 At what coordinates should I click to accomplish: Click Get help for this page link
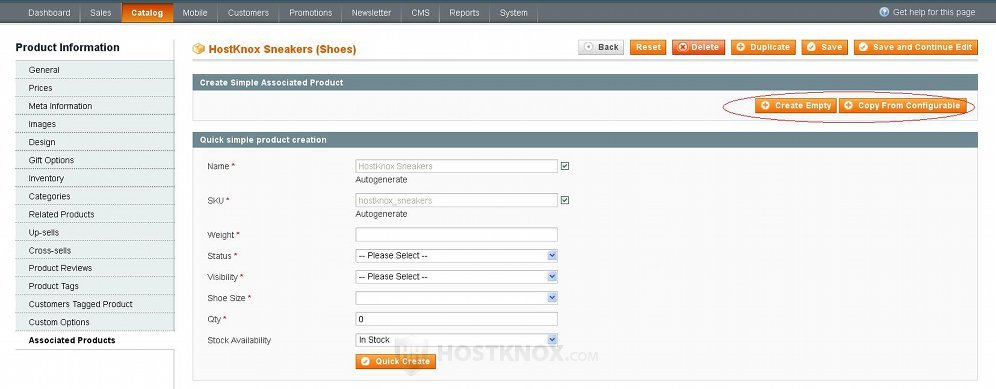tap(933, 12)
